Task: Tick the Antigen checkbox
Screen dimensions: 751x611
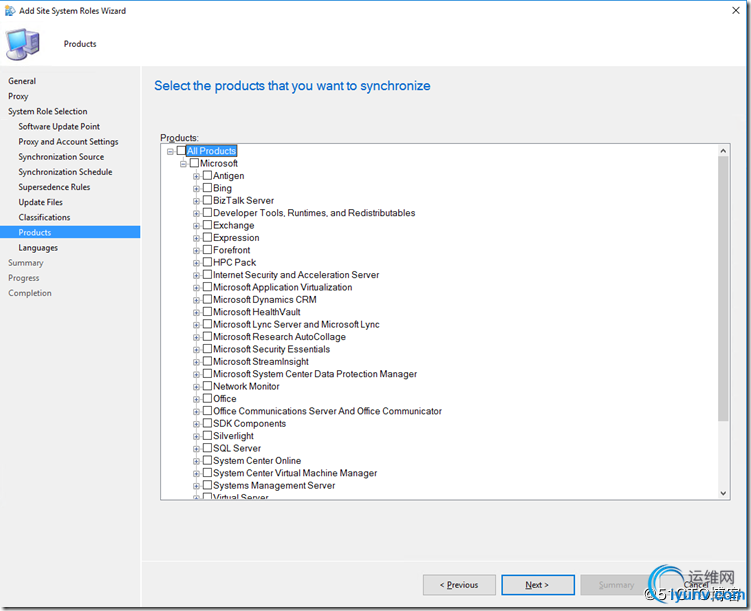Action: click(x=207, y=175)
